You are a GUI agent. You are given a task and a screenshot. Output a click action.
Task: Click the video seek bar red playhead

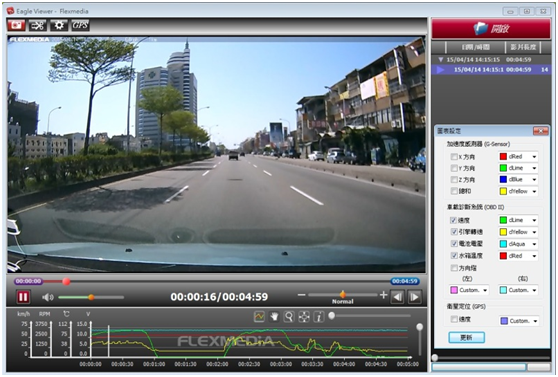click(x=66, y=282)
